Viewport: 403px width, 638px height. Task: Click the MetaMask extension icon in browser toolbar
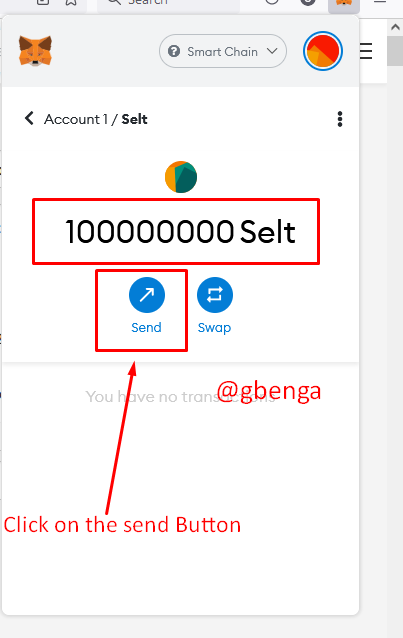pyautogui.click(x=344, y=4)
